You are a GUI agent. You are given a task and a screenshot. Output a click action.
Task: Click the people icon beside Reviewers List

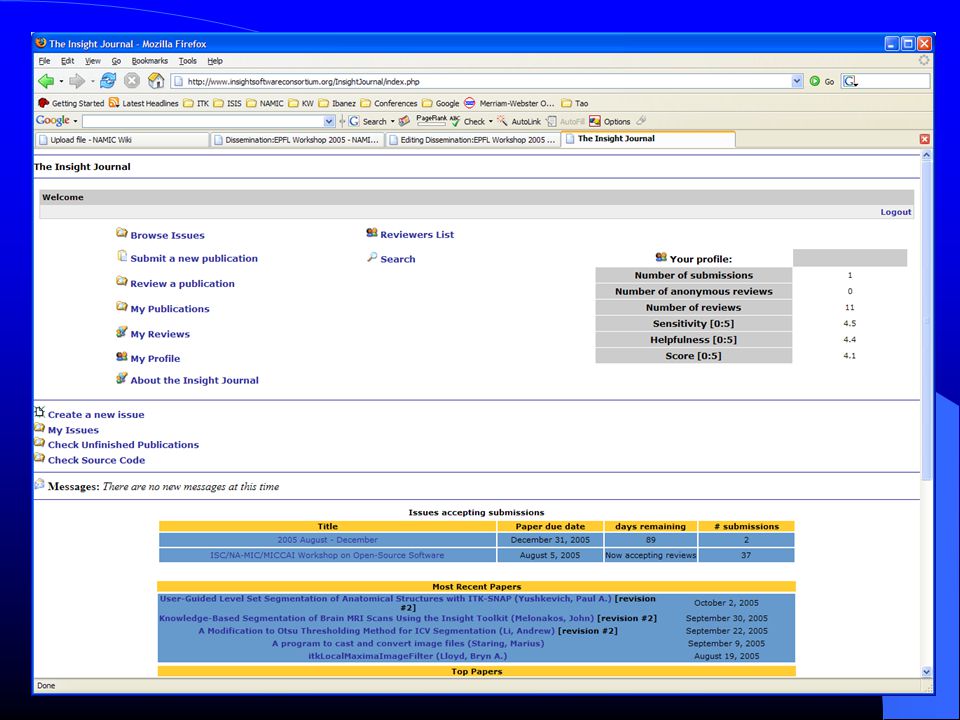click(372, 233)
